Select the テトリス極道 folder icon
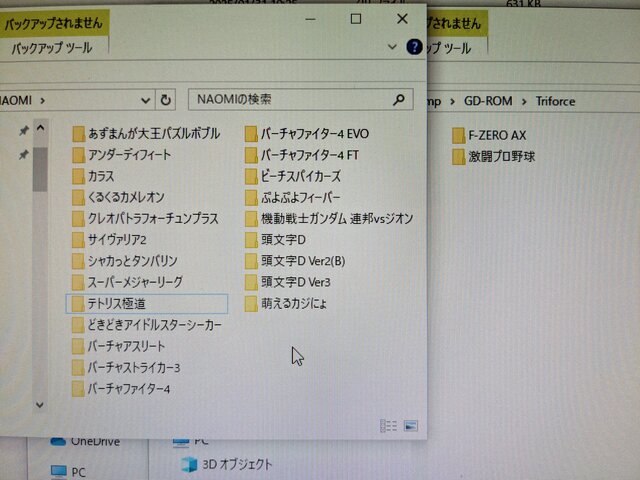Image resolution: width=640 pixels, height=480 pixels. (78, 304)
